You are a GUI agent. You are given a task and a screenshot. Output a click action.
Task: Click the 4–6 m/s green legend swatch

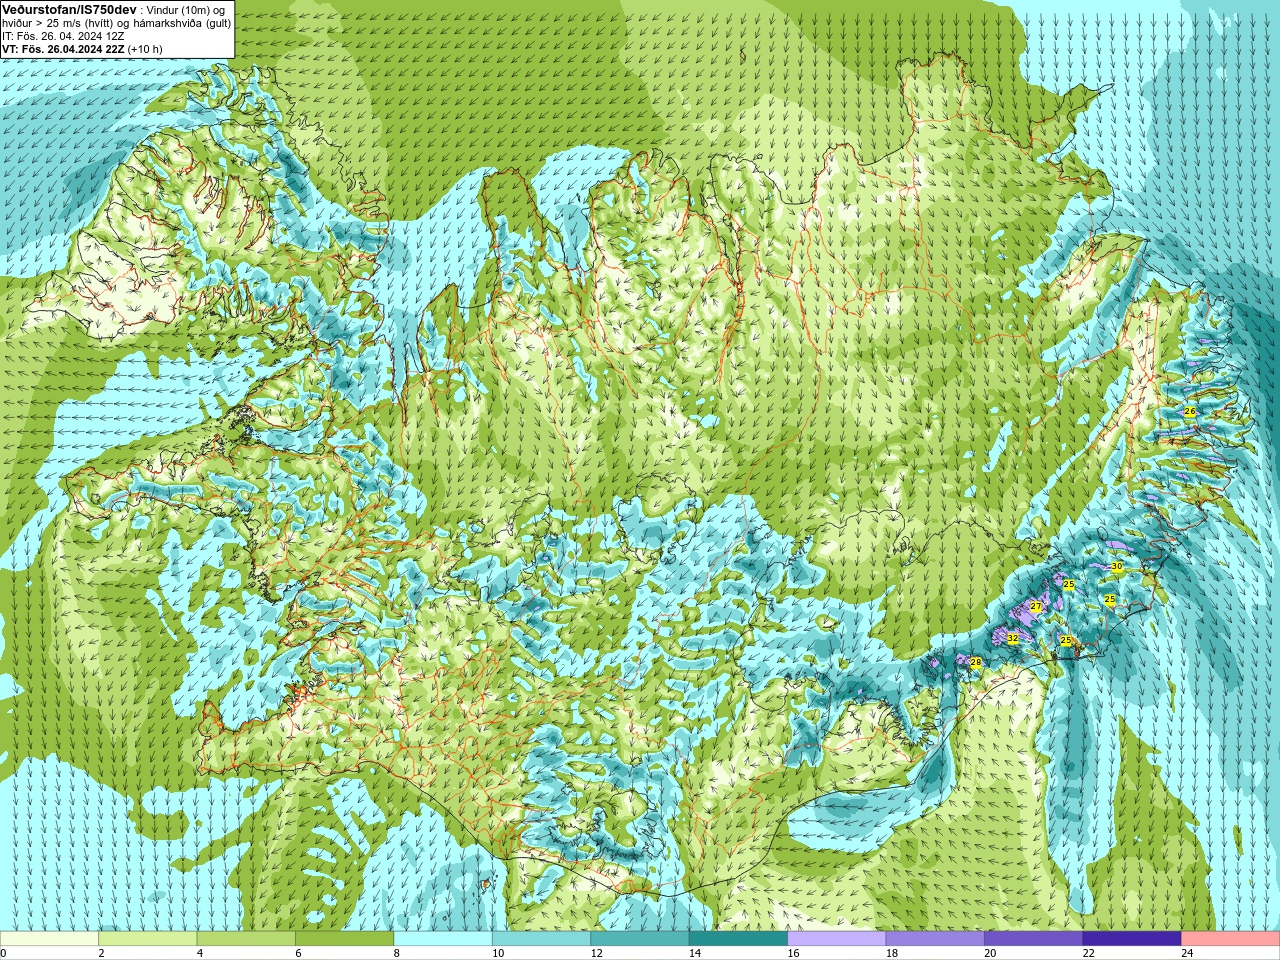246,939
